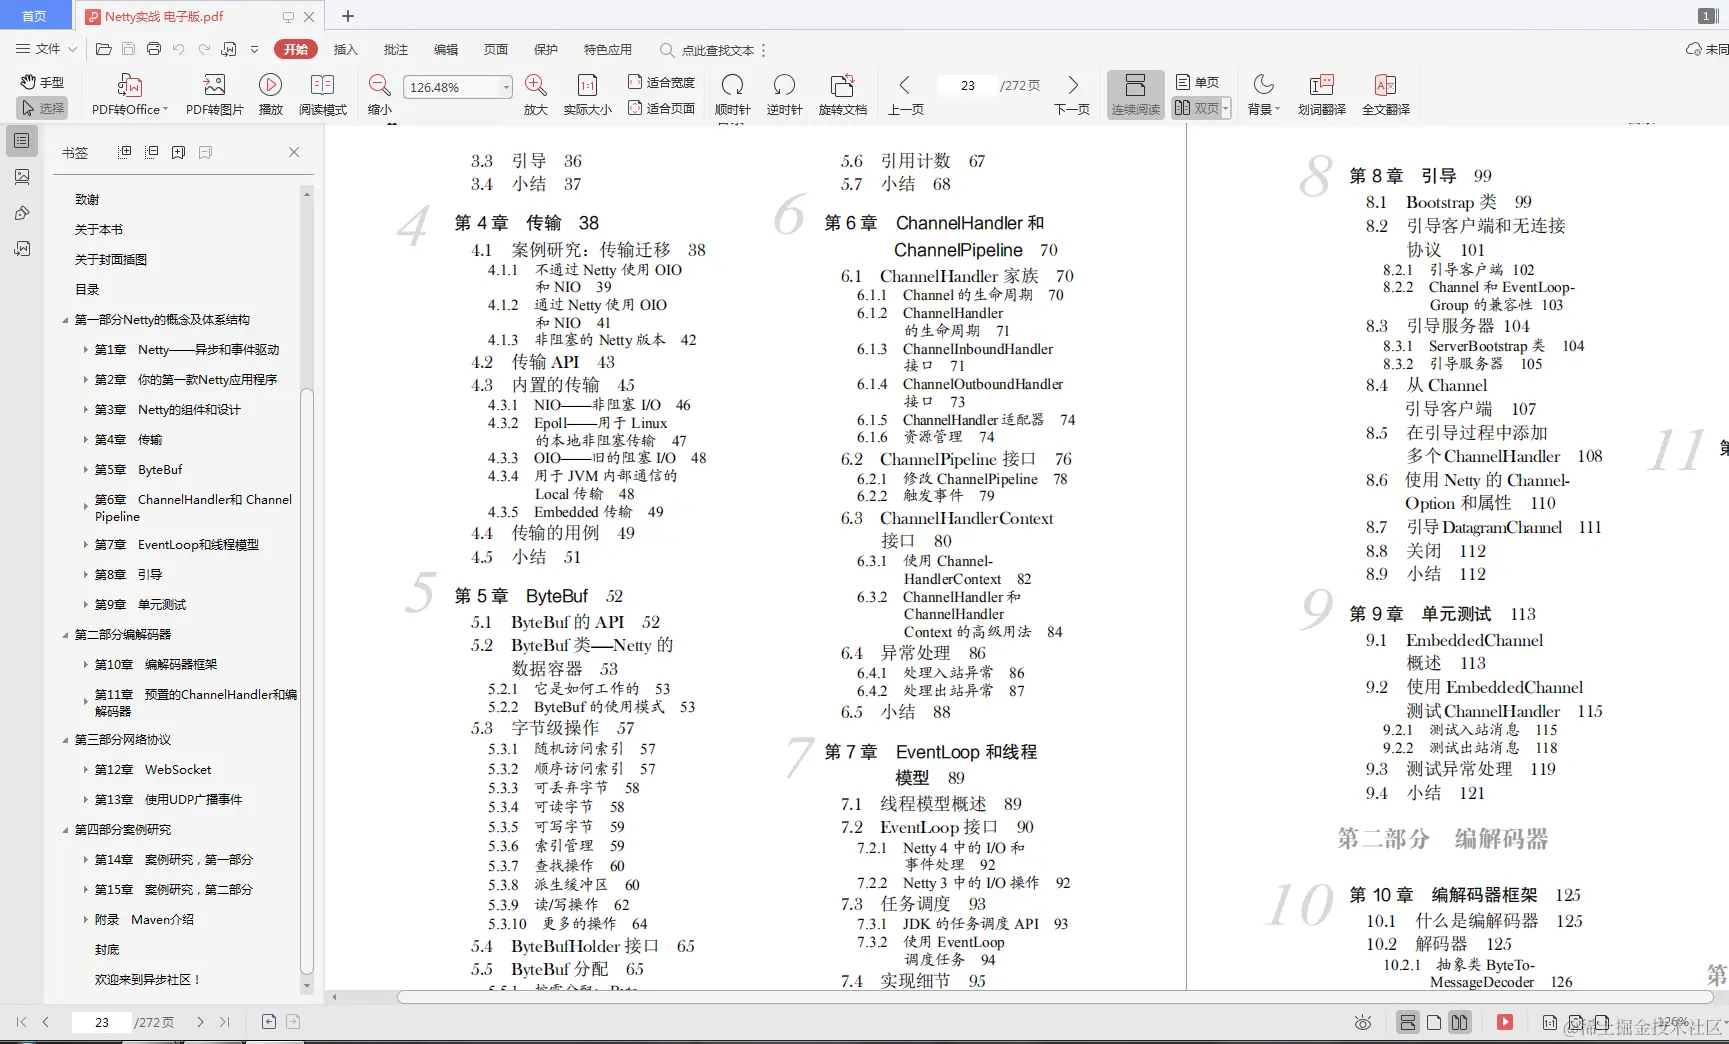Viewport: 1729px width, 1044px height.
Task: Select the 批注 ribbon tab
Action: click(x=396, y=49)
